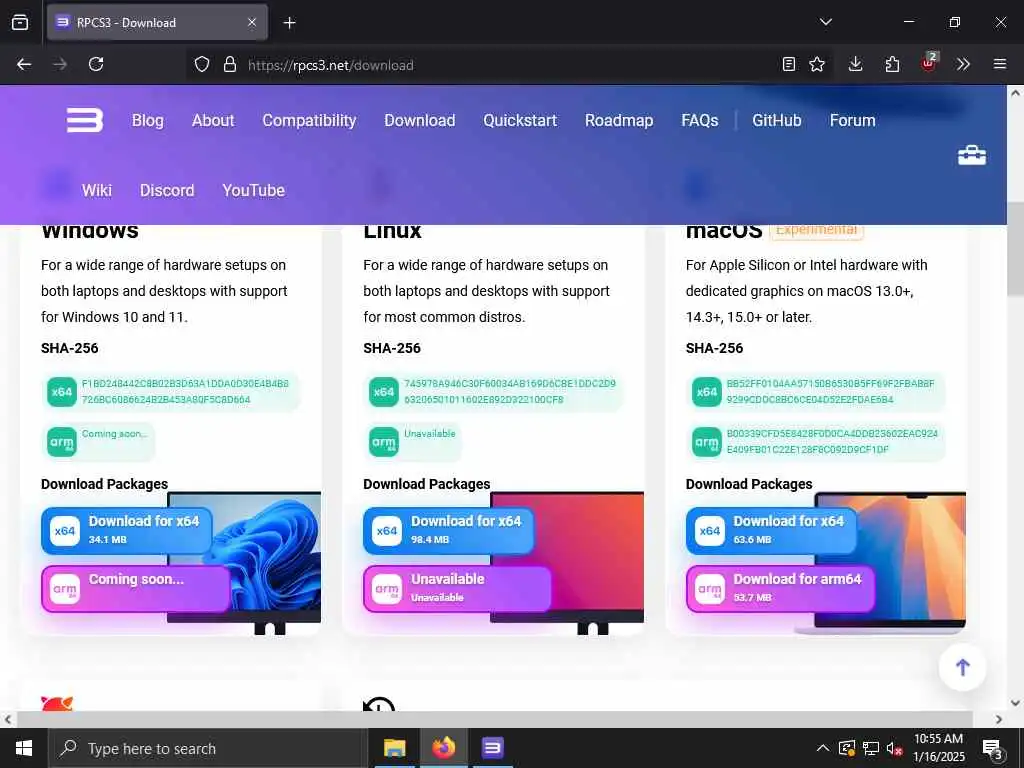1024x768 pixels.
Task: Show hidden system tray icons
Action: (x=823, y=748)
